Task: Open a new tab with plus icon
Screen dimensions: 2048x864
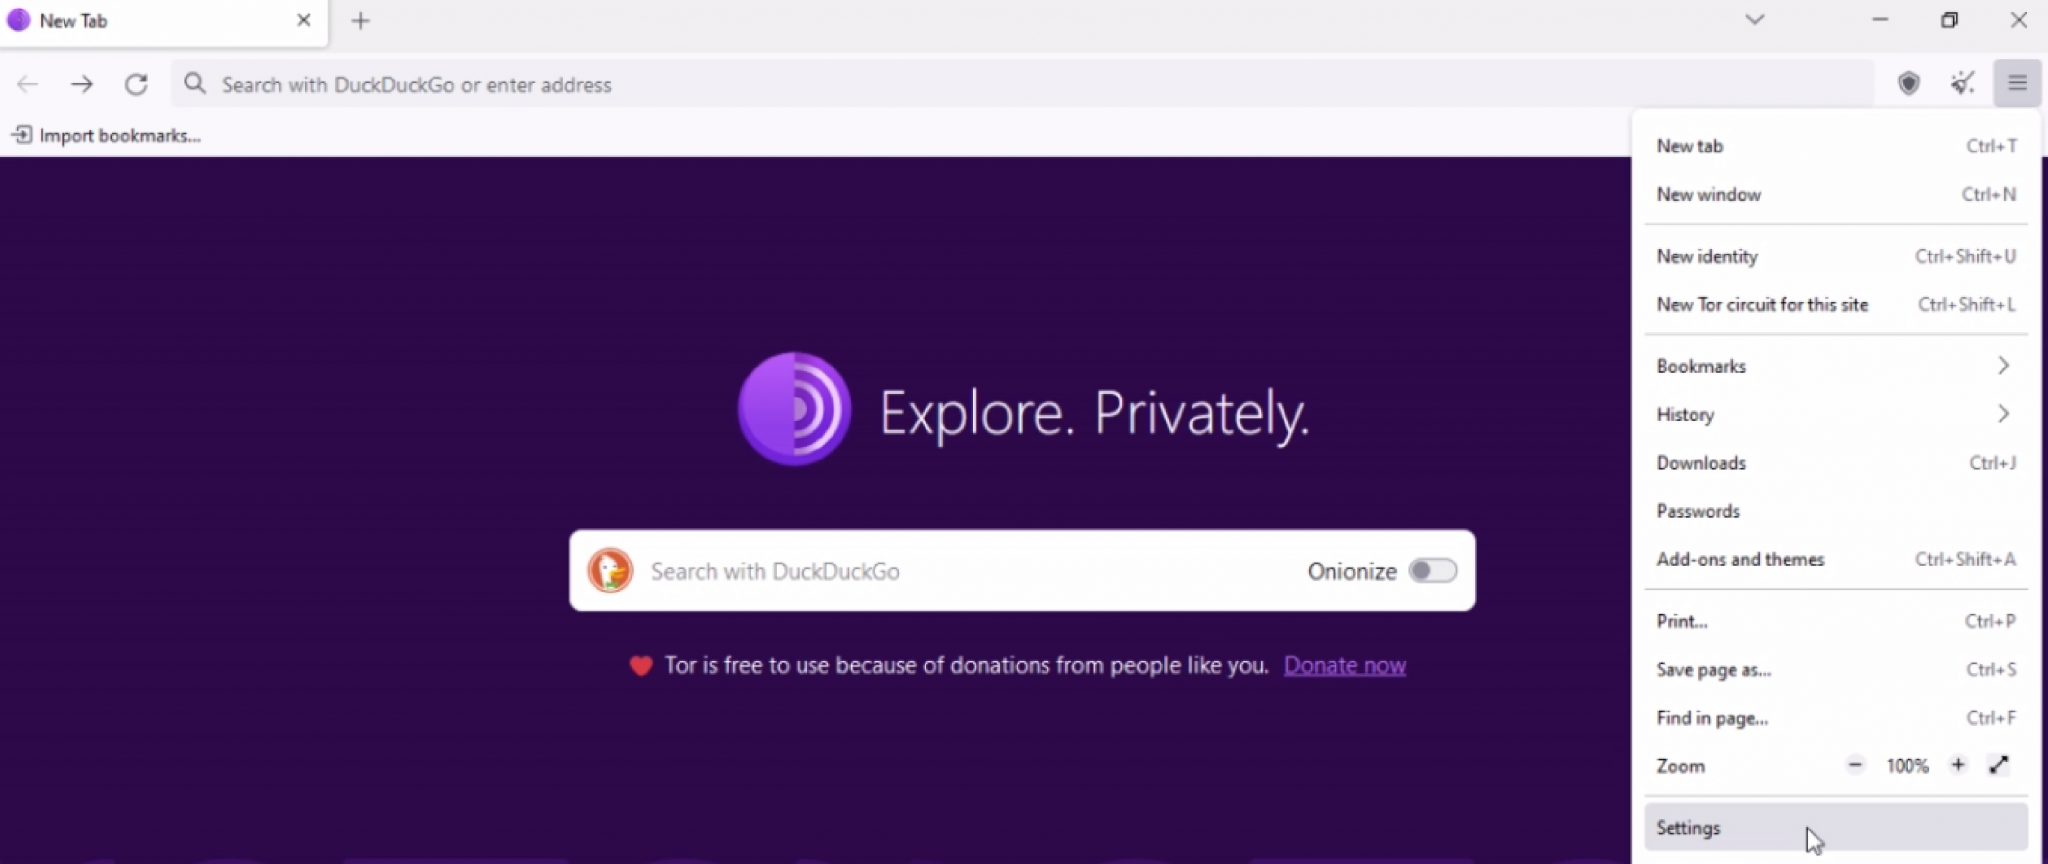Action: [x=360, y=21]
